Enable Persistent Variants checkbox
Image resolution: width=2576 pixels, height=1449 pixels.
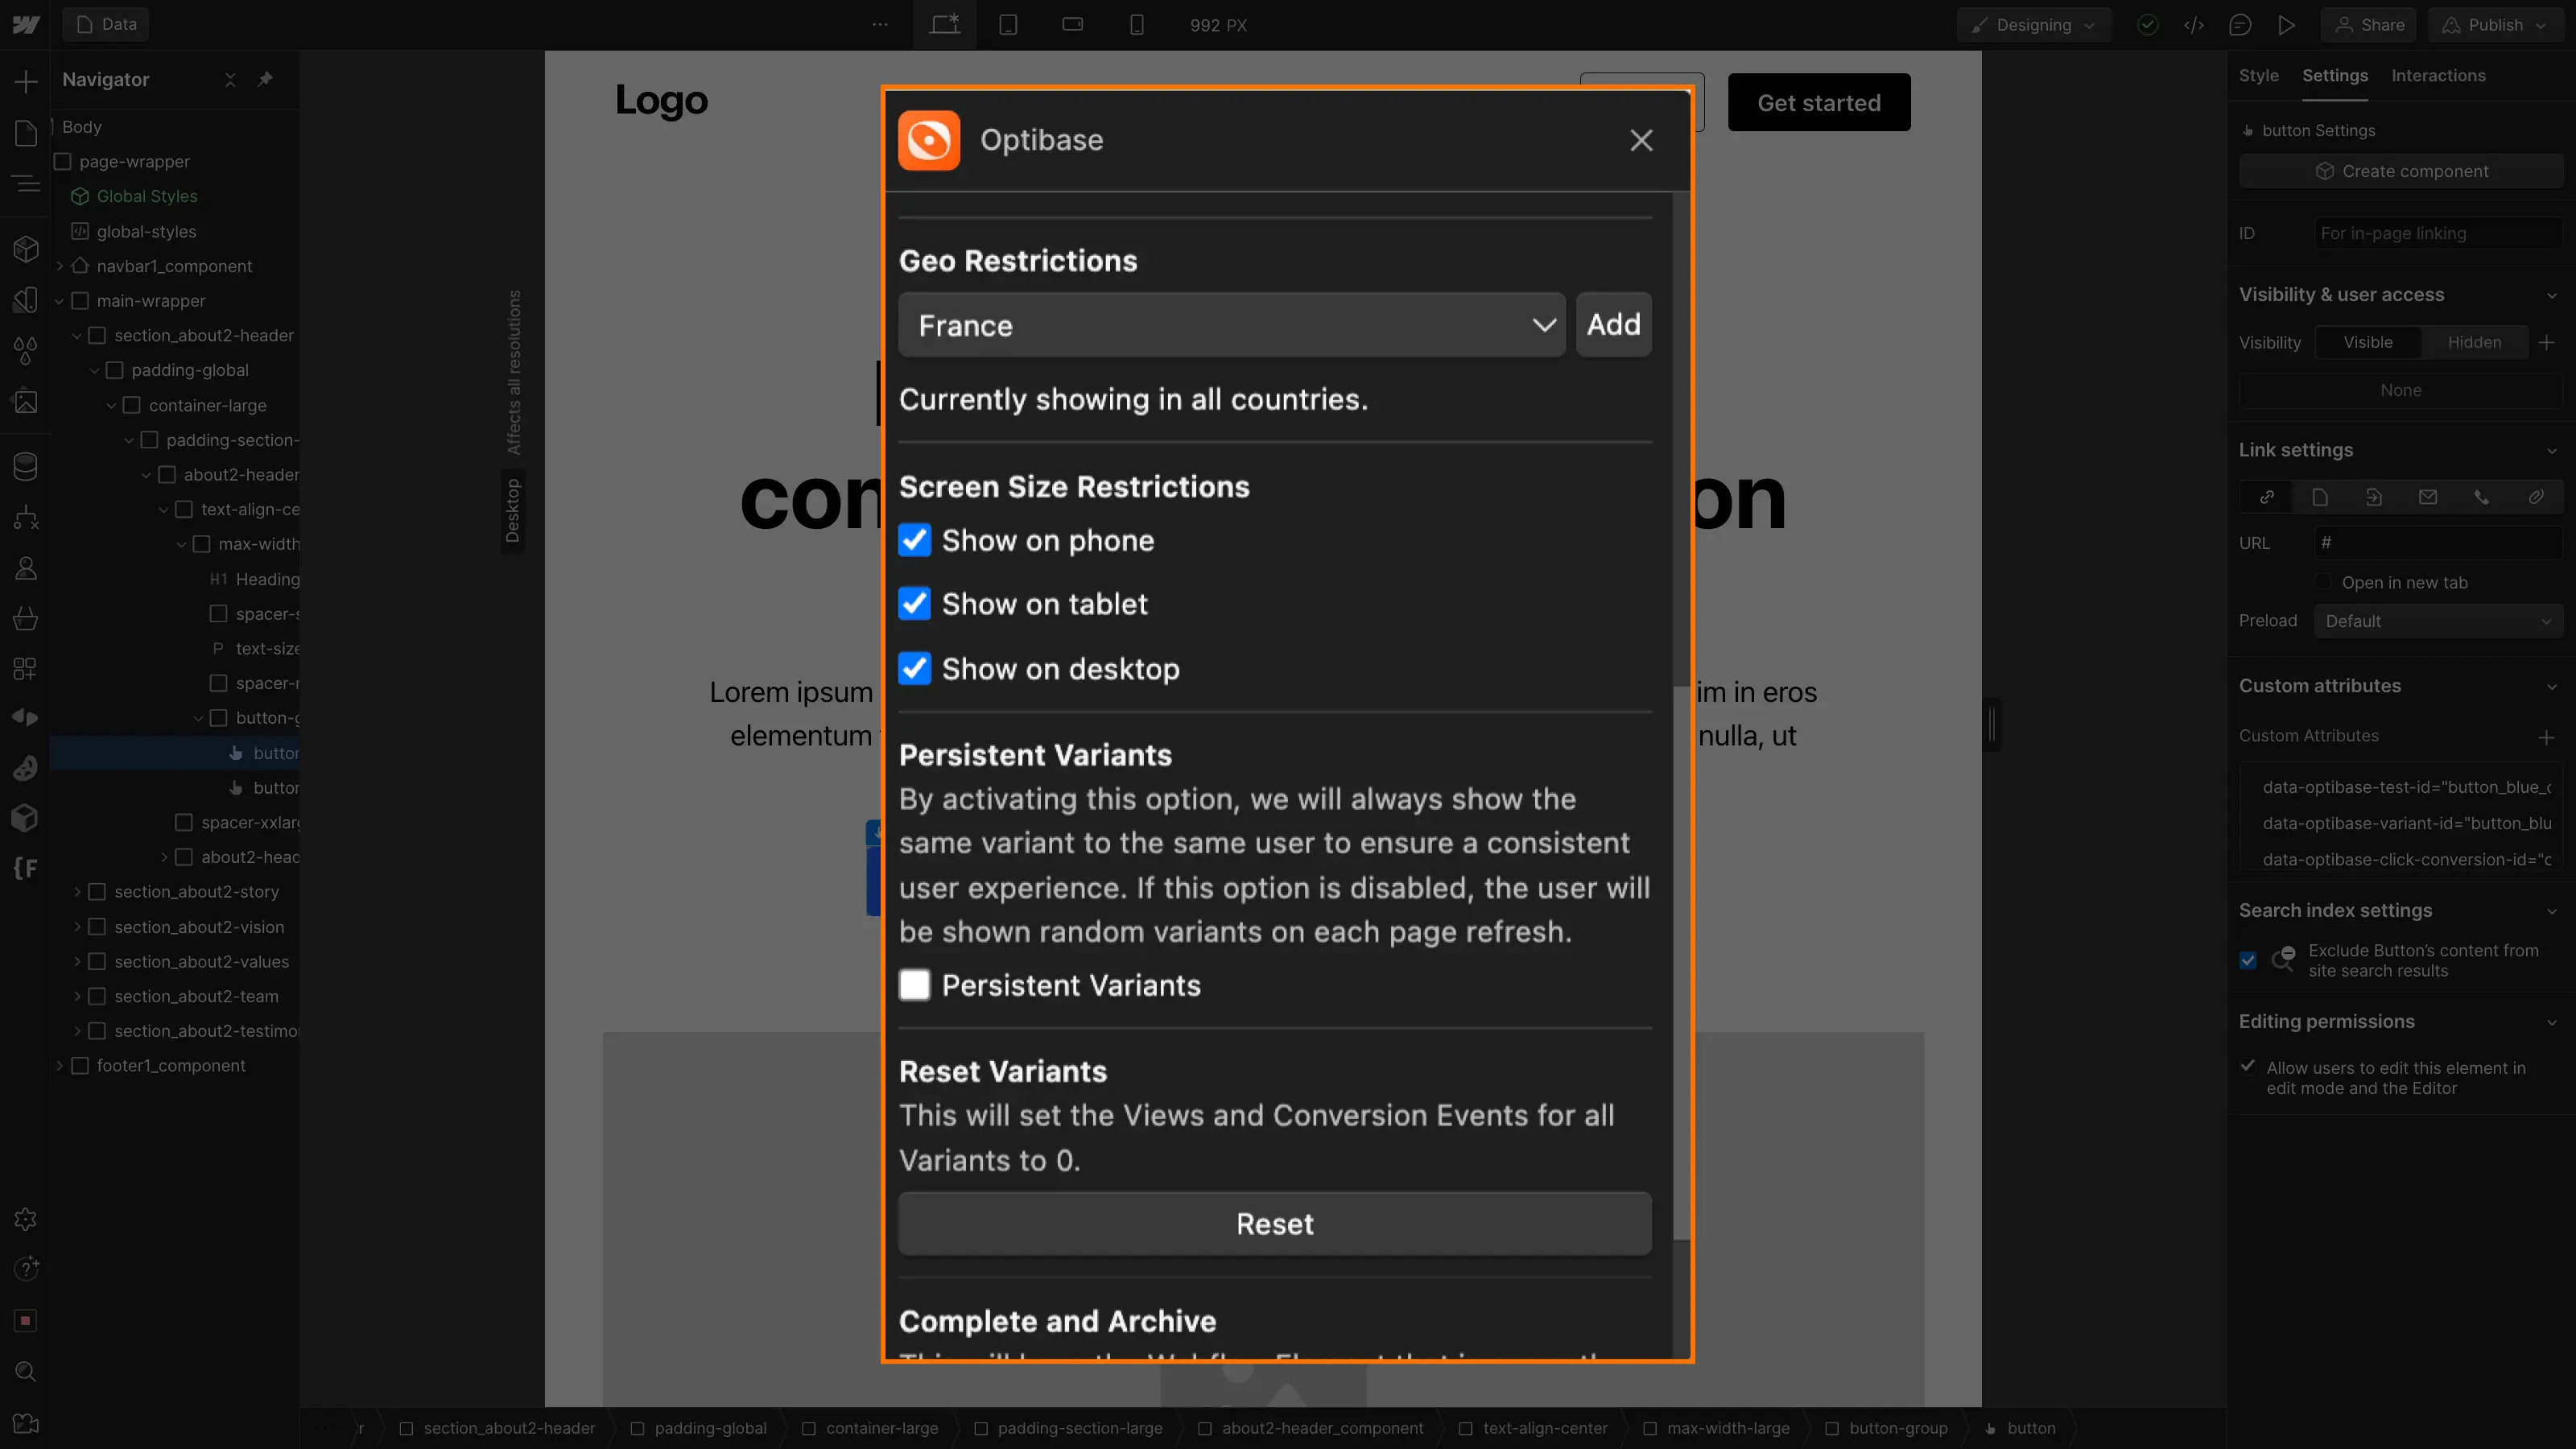tap(914, 985)
